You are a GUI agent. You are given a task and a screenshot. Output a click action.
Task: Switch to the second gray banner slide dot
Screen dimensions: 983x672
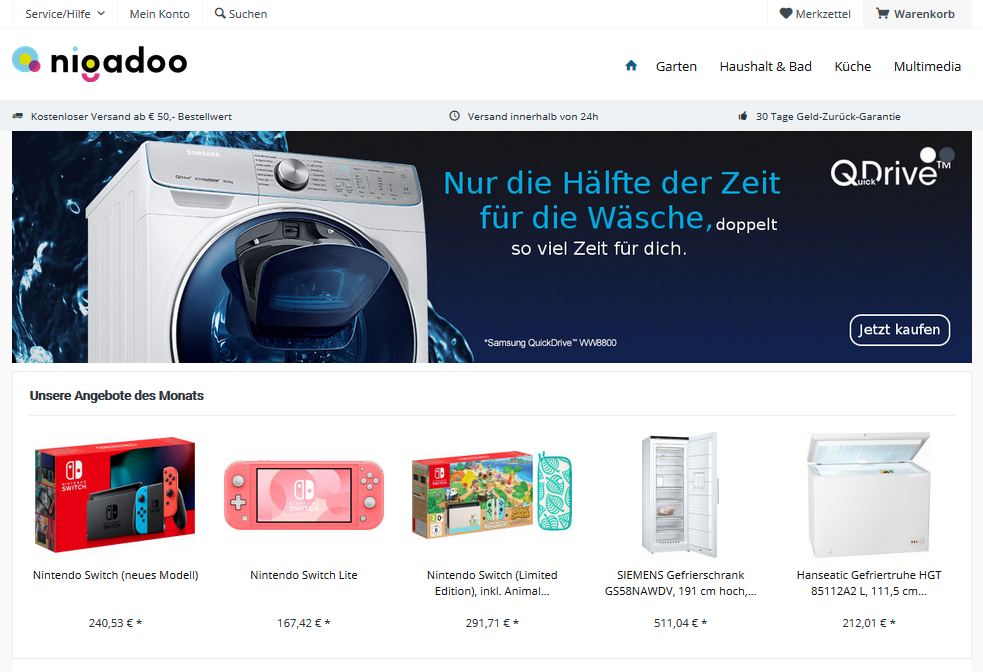coord(947,154)
